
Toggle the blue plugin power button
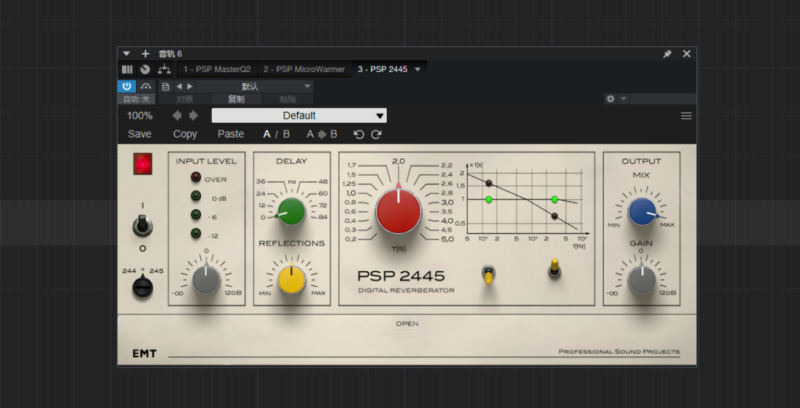pos(127,86)
